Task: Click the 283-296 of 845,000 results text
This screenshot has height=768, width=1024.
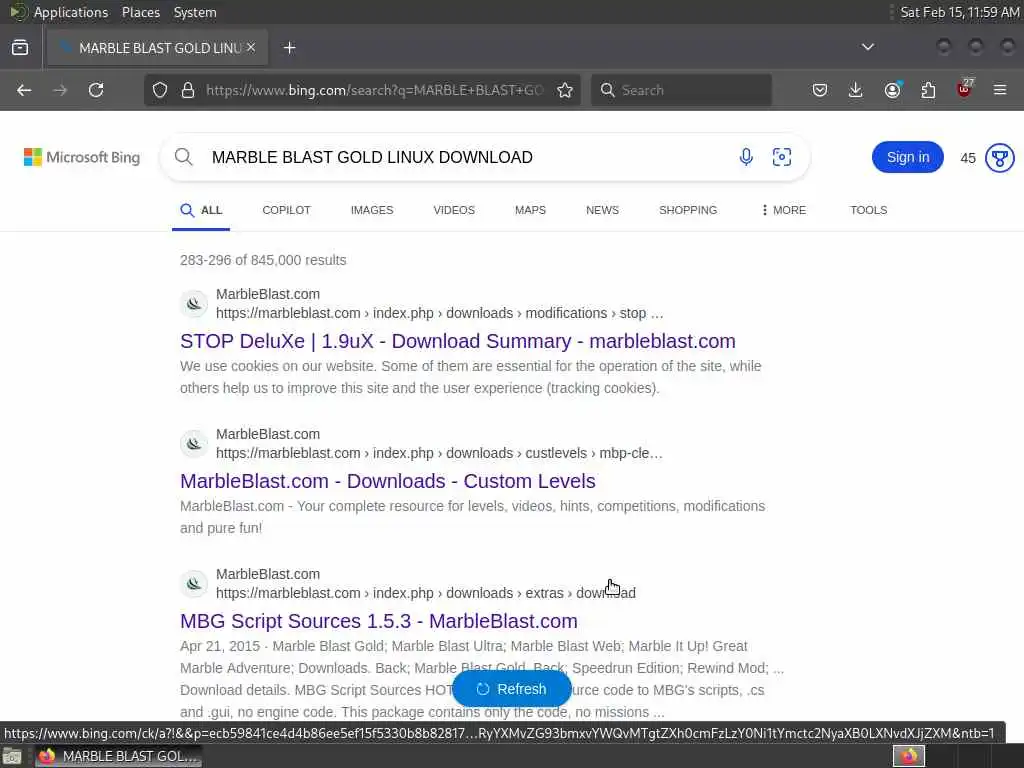Action: (x=263, y=260)
